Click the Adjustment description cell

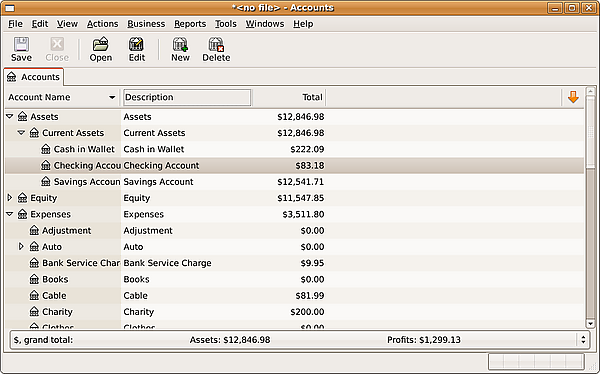tap(148, 230)
